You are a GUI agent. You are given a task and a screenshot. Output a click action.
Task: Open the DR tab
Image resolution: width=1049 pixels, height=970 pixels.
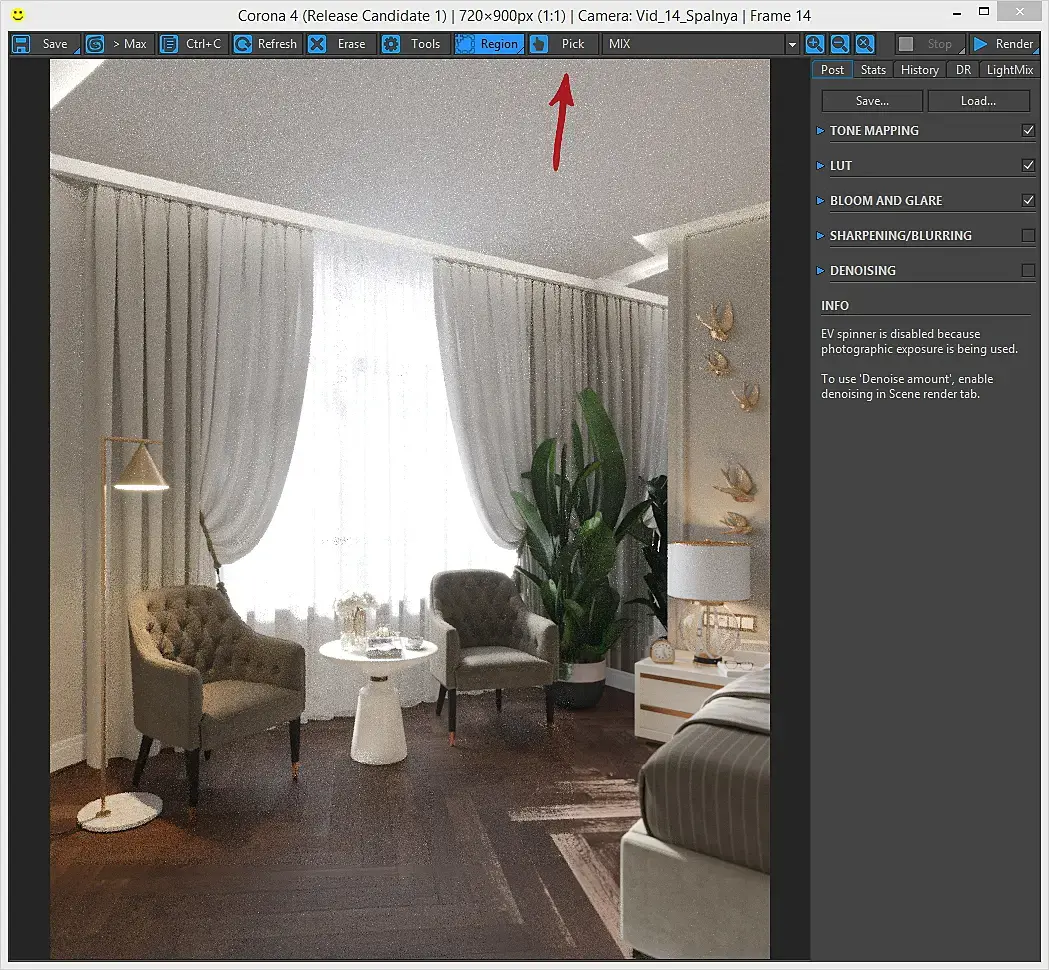(963, 70)
